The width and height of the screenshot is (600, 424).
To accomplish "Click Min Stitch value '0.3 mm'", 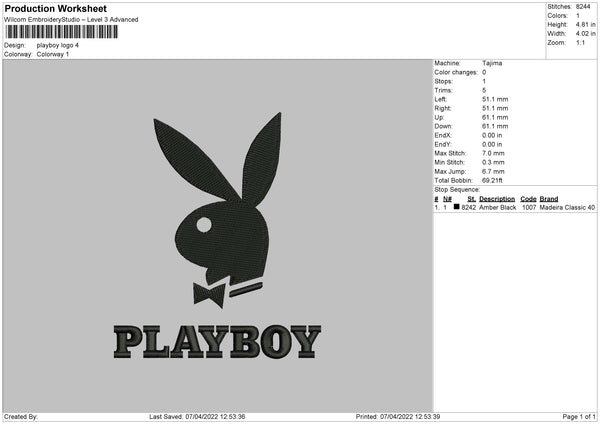I will tap(493, 162).
